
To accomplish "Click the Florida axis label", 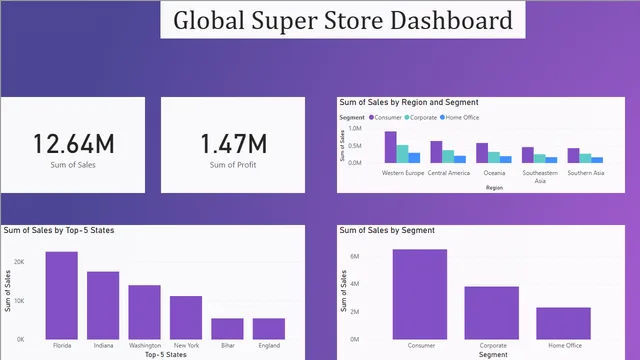I will [x=62, y=345].
